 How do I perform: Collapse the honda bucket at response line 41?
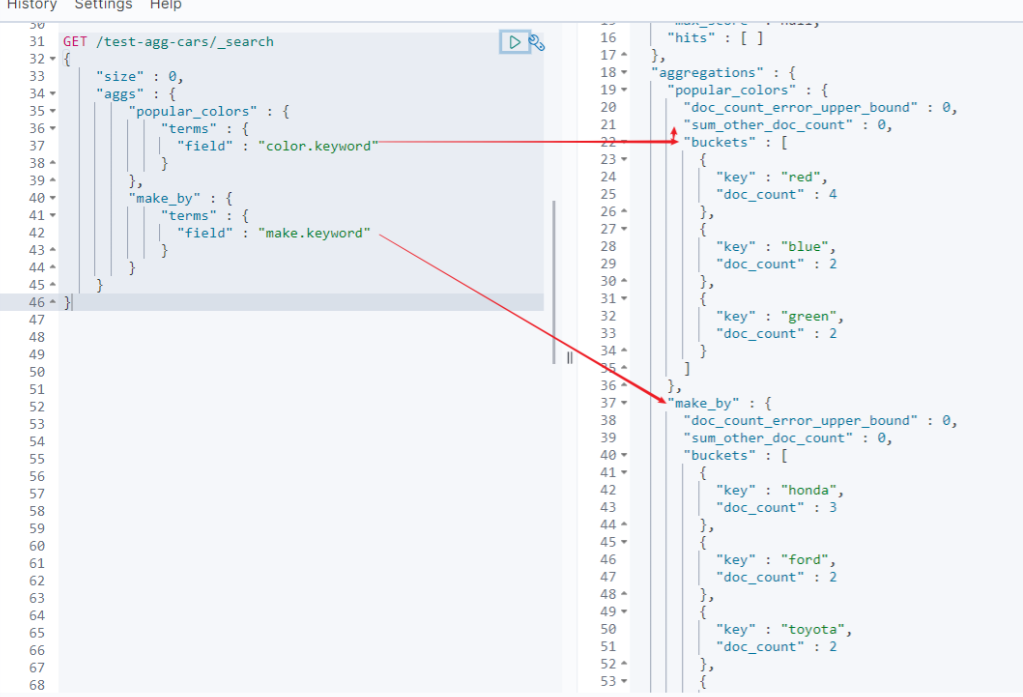pos(624,472)
